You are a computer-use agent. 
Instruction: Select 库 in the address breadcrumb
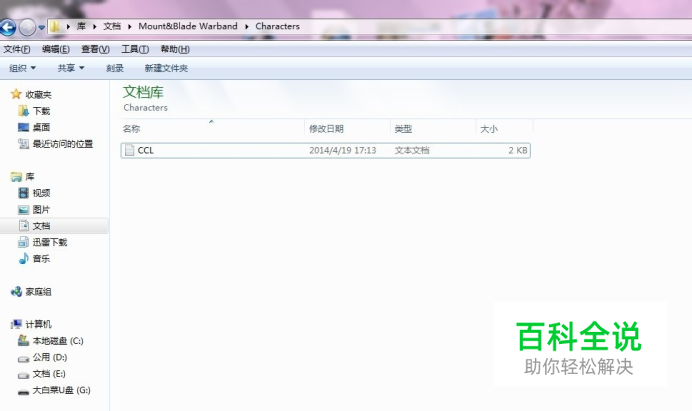click(x=81, y=26)
